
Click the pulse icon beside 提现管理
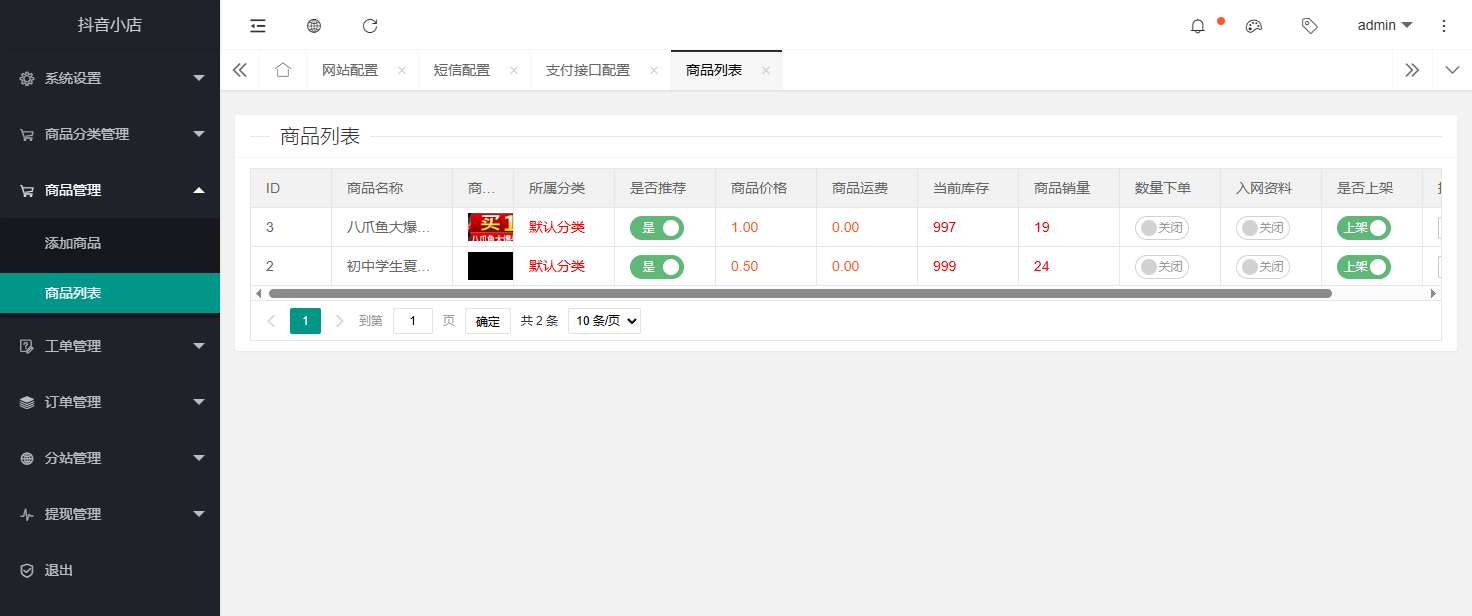pyautogui.click(x=27, y=514)
